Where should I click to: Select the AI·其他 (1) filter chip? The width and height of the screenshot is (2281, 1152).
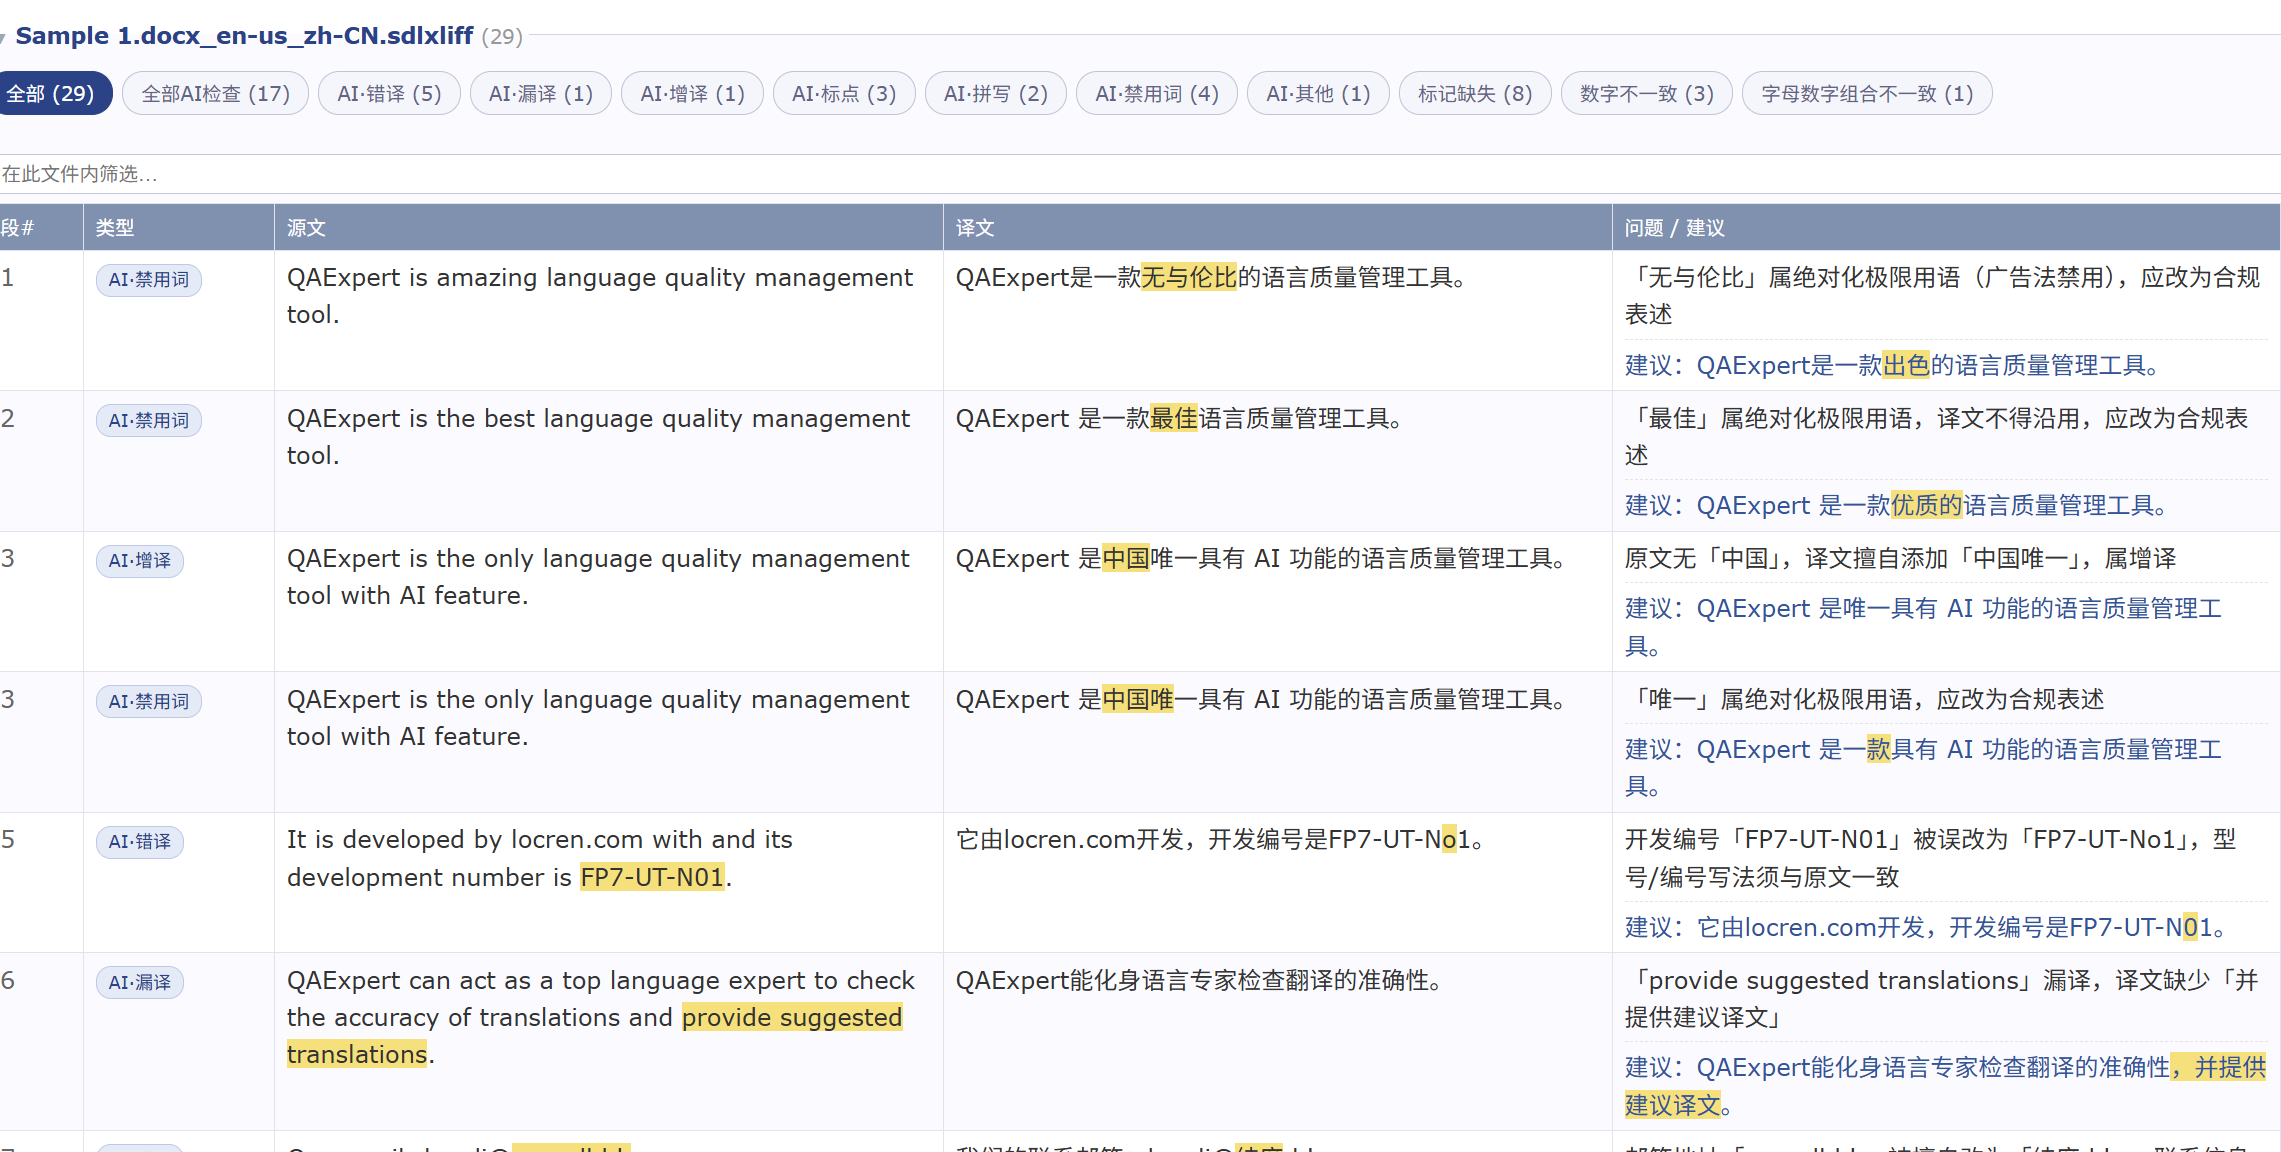tap(1318, 94)
